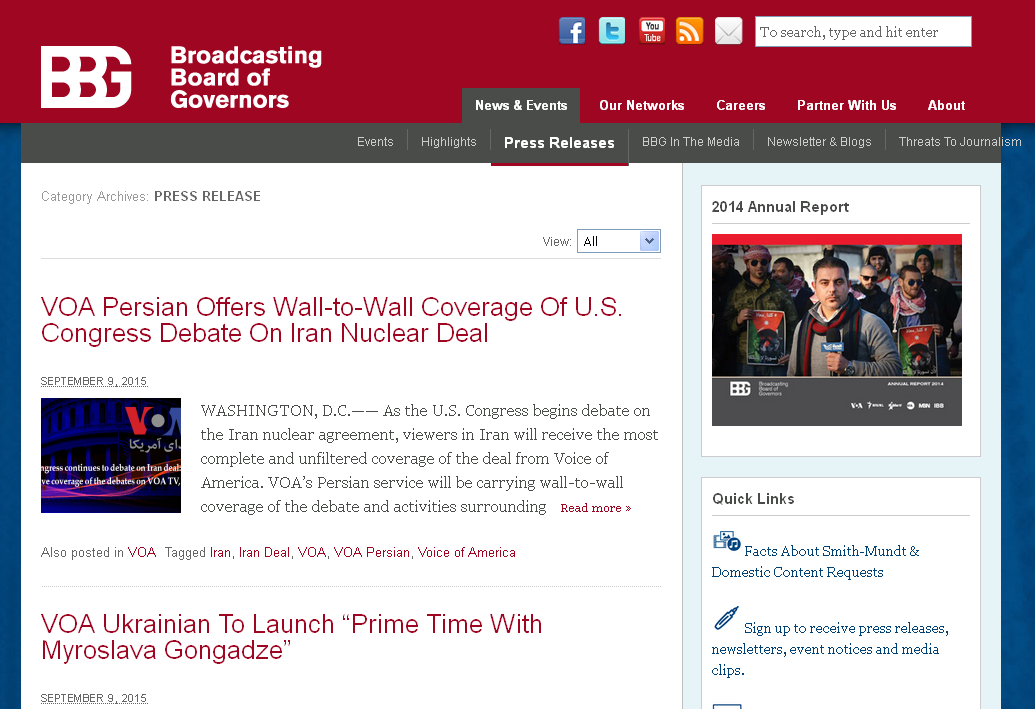This screenshot has height=709, width=1035.
Task: Click the Iran Deal tag
Action: tap(264, 553)
